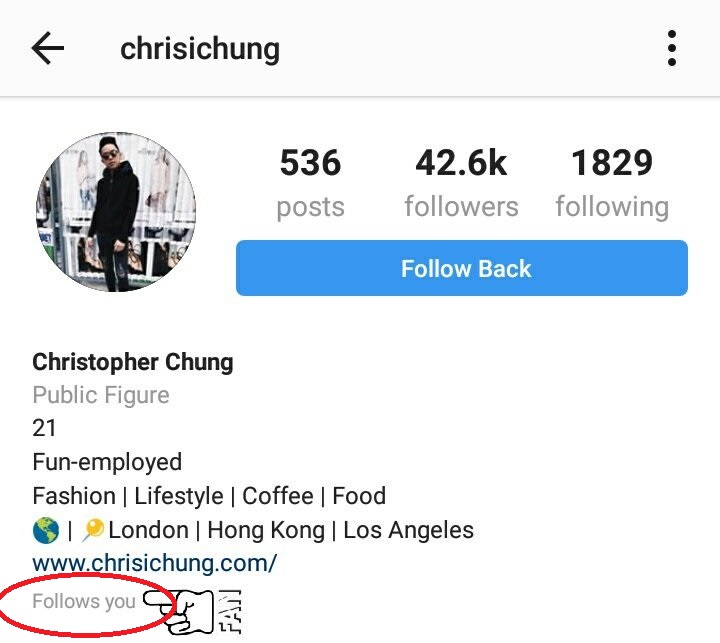720x643 pixels.
Task: Click the pointing hand drawing
Action: pyautogui.click(x=179, y=611)
